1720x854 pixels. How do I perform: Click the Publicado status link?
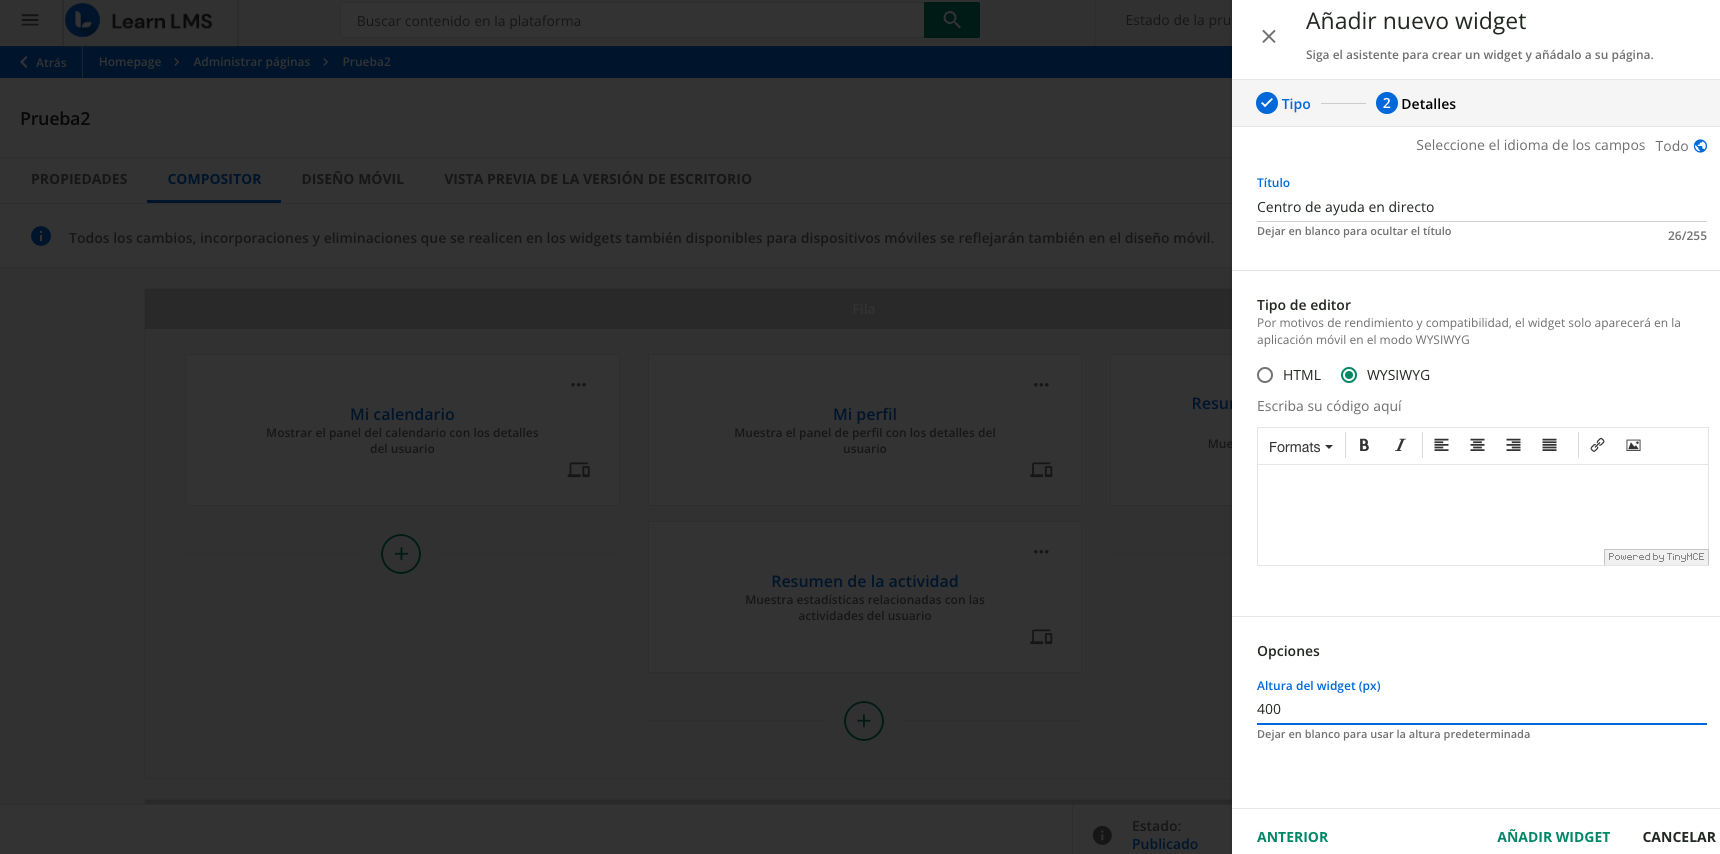coord(1165,844)
